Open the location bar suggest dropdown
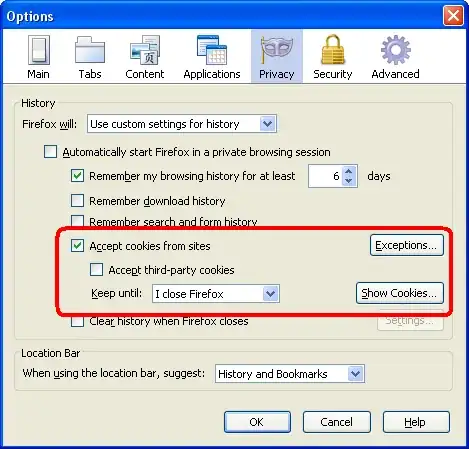Viewport: 469px width, 449px height. pos(290,374)
